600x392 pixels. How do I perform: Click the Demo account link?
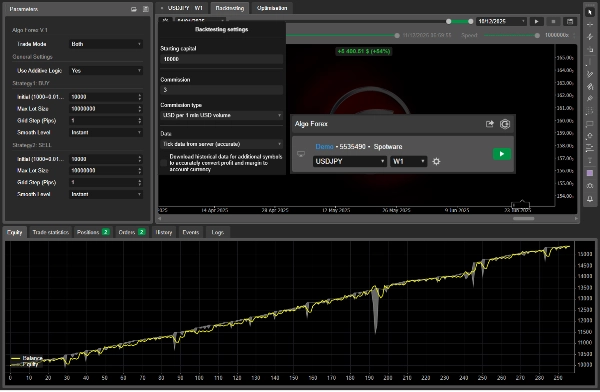coord(324,147)
